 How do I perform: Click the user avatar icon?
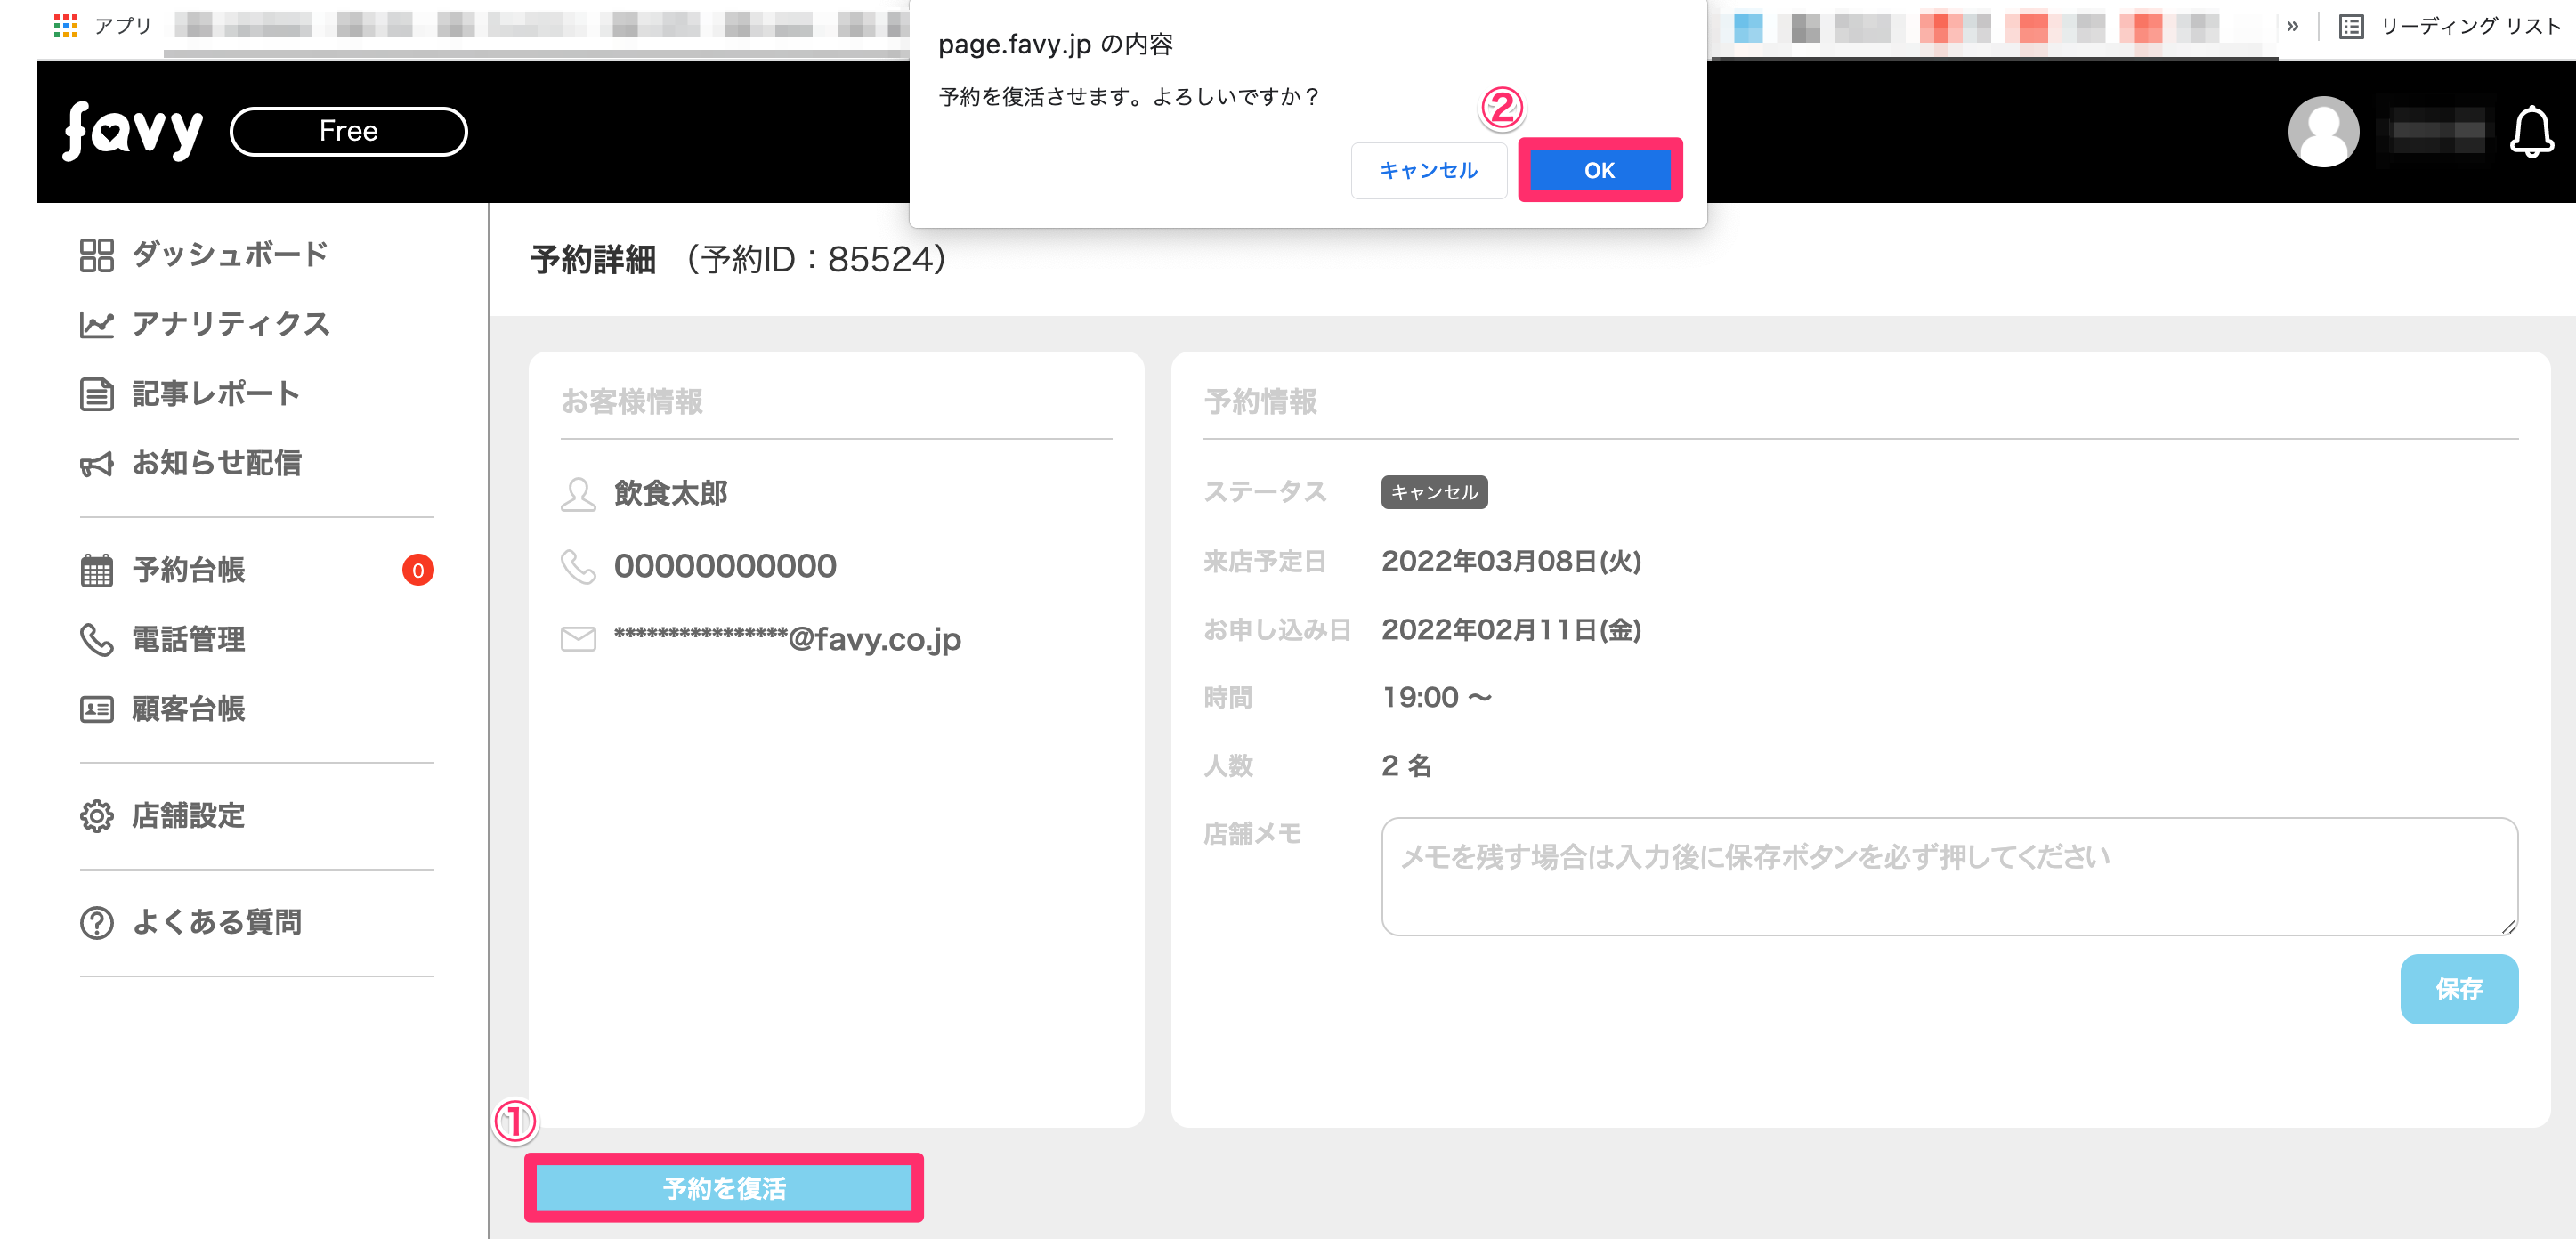coord(2322,132)
